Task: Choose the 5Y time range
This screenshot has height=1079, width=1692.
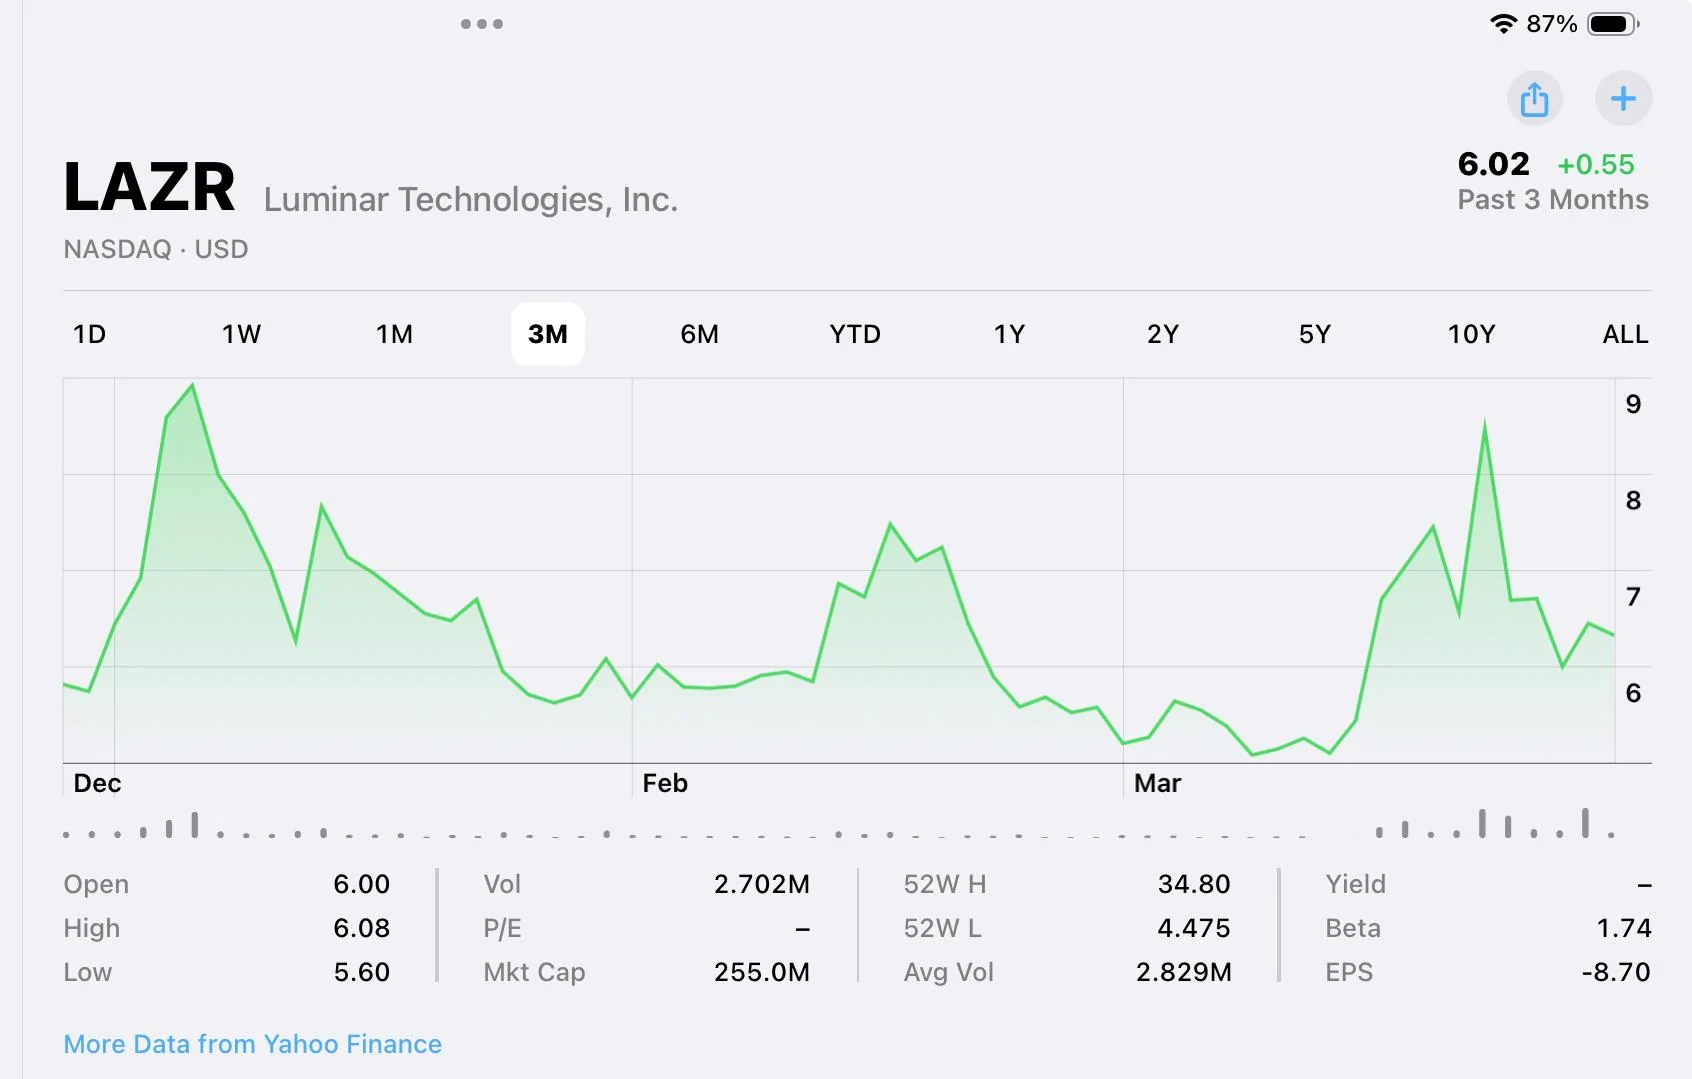Action: (1315, 334)
